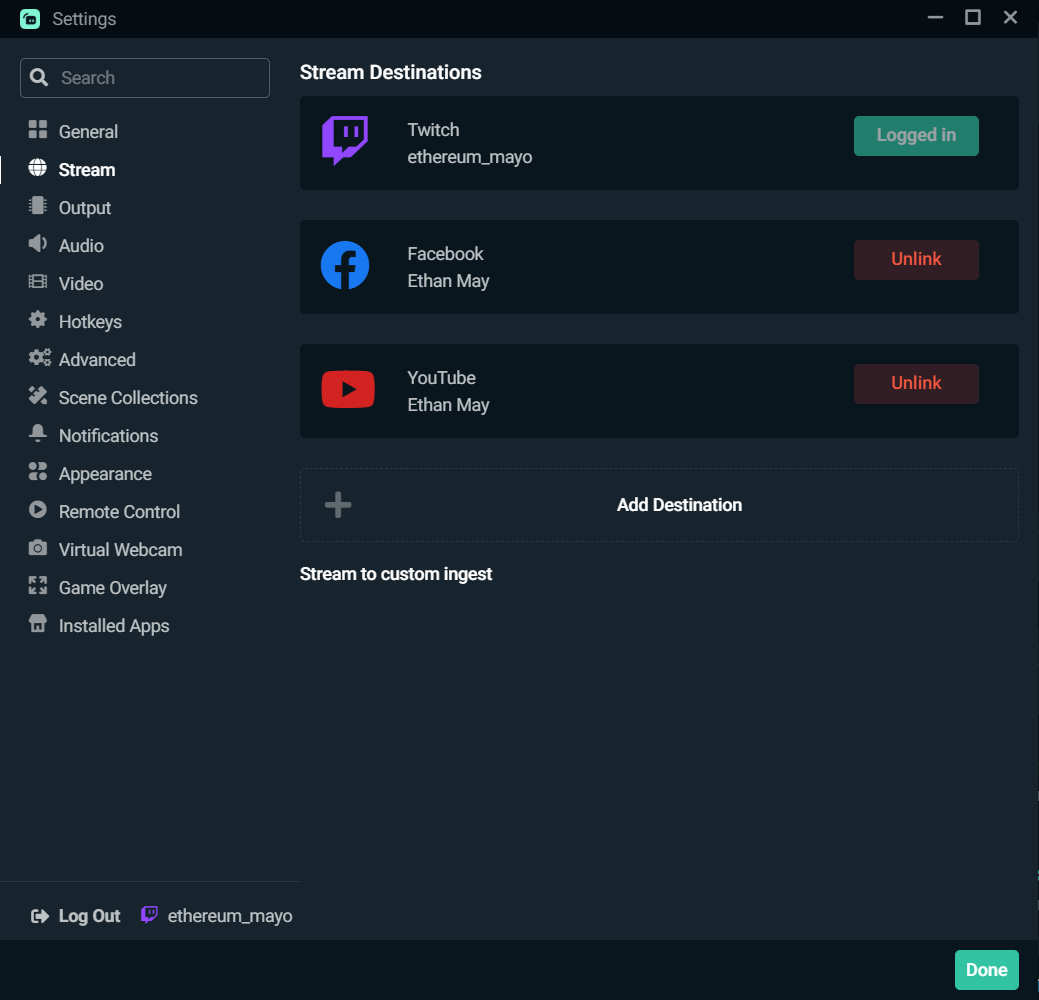This screenshot has height=1000, width=1039.
Task: Minimize the Settings window
Action: click(x=935, y=17)
